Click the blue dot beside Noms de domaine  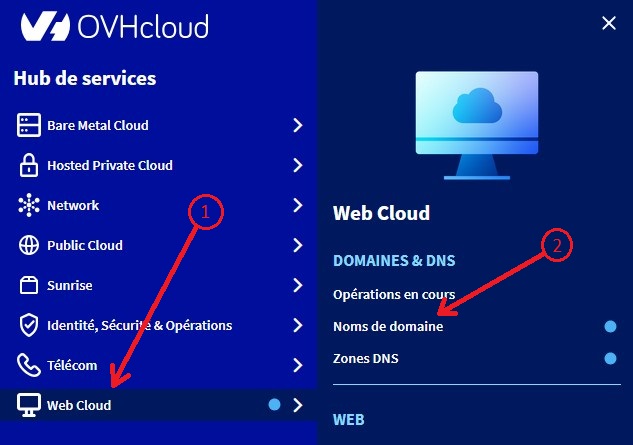pos(610,326)
